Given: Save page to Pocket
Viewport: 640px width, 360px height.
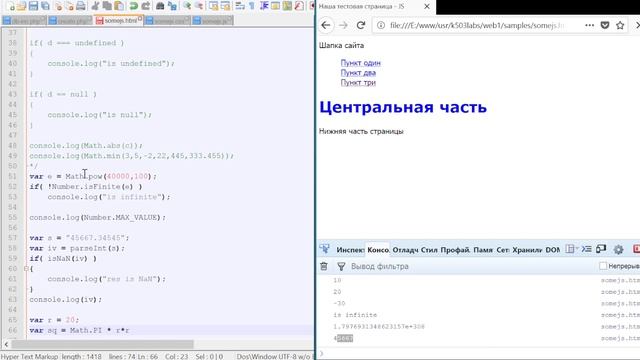Looking at the screenshot, I should point(605,25).
